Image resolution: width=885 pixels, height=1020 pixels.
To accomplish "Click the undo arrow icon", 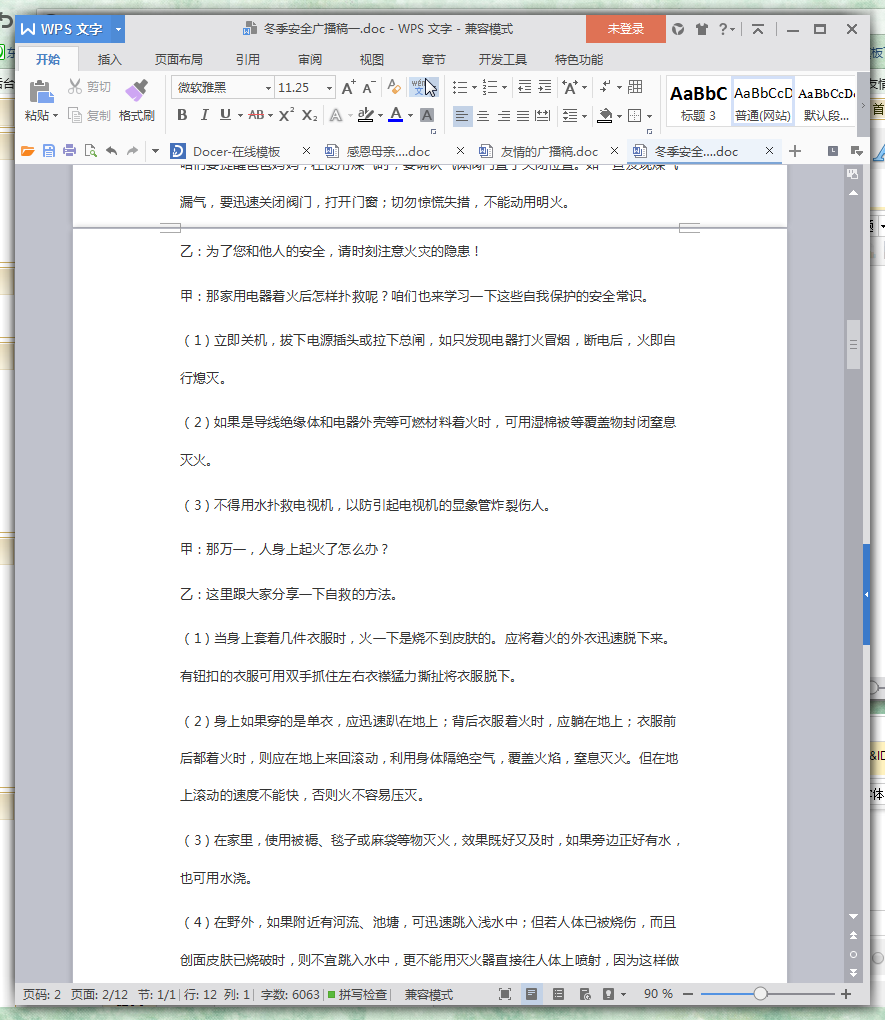I will (x=111, y=152).
